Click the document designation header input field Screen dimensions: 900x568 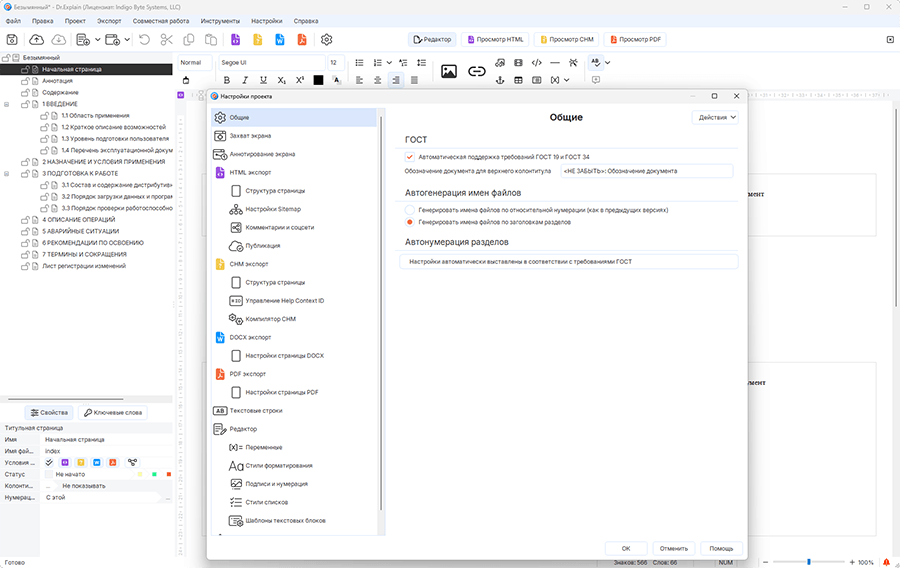pyautogui.click(x=647, y=171)
